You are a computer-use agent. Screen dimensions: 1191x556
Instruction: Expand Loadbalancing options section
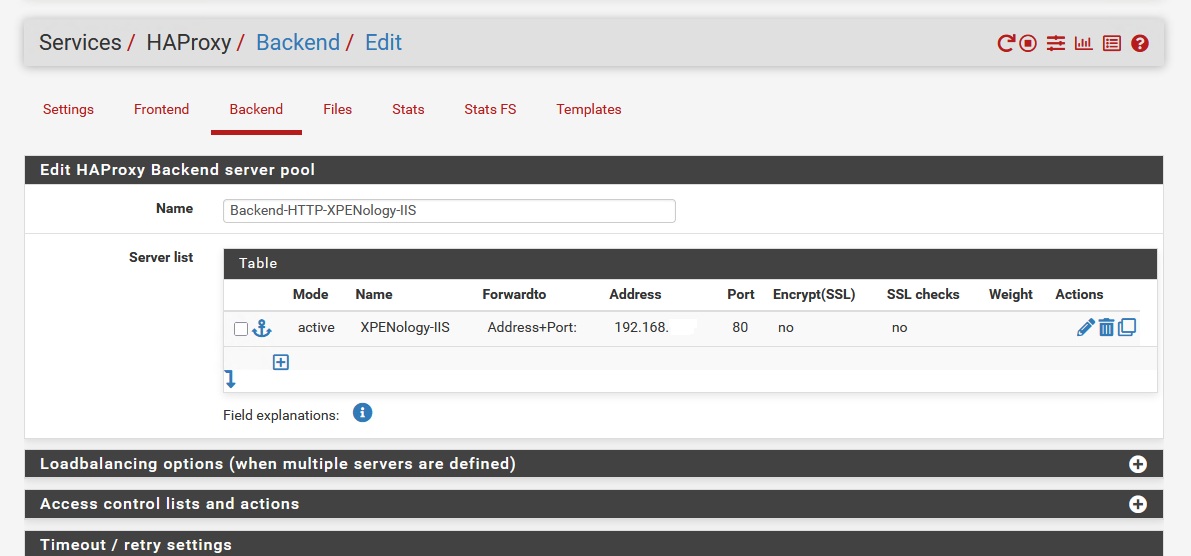tap(1137, 464)
